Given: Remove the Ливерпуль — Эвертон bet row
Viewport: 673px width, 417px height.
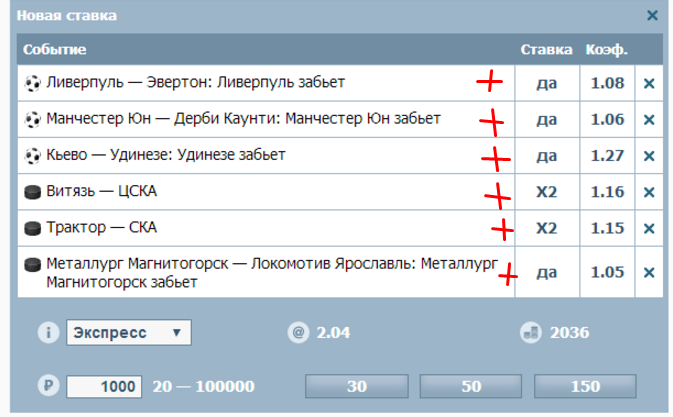Looking at the screenshot, I should (x=648, y=83).
